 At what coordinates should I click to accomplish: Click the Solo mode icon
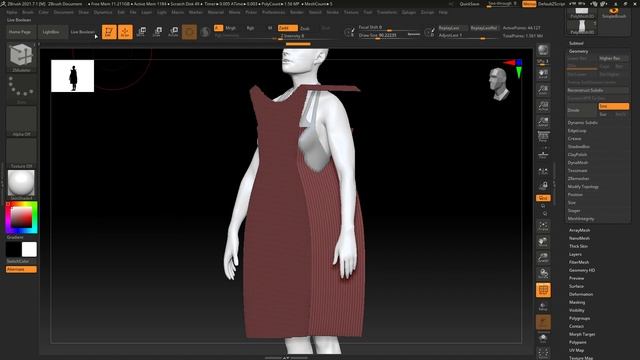click(x=543, y=338)
